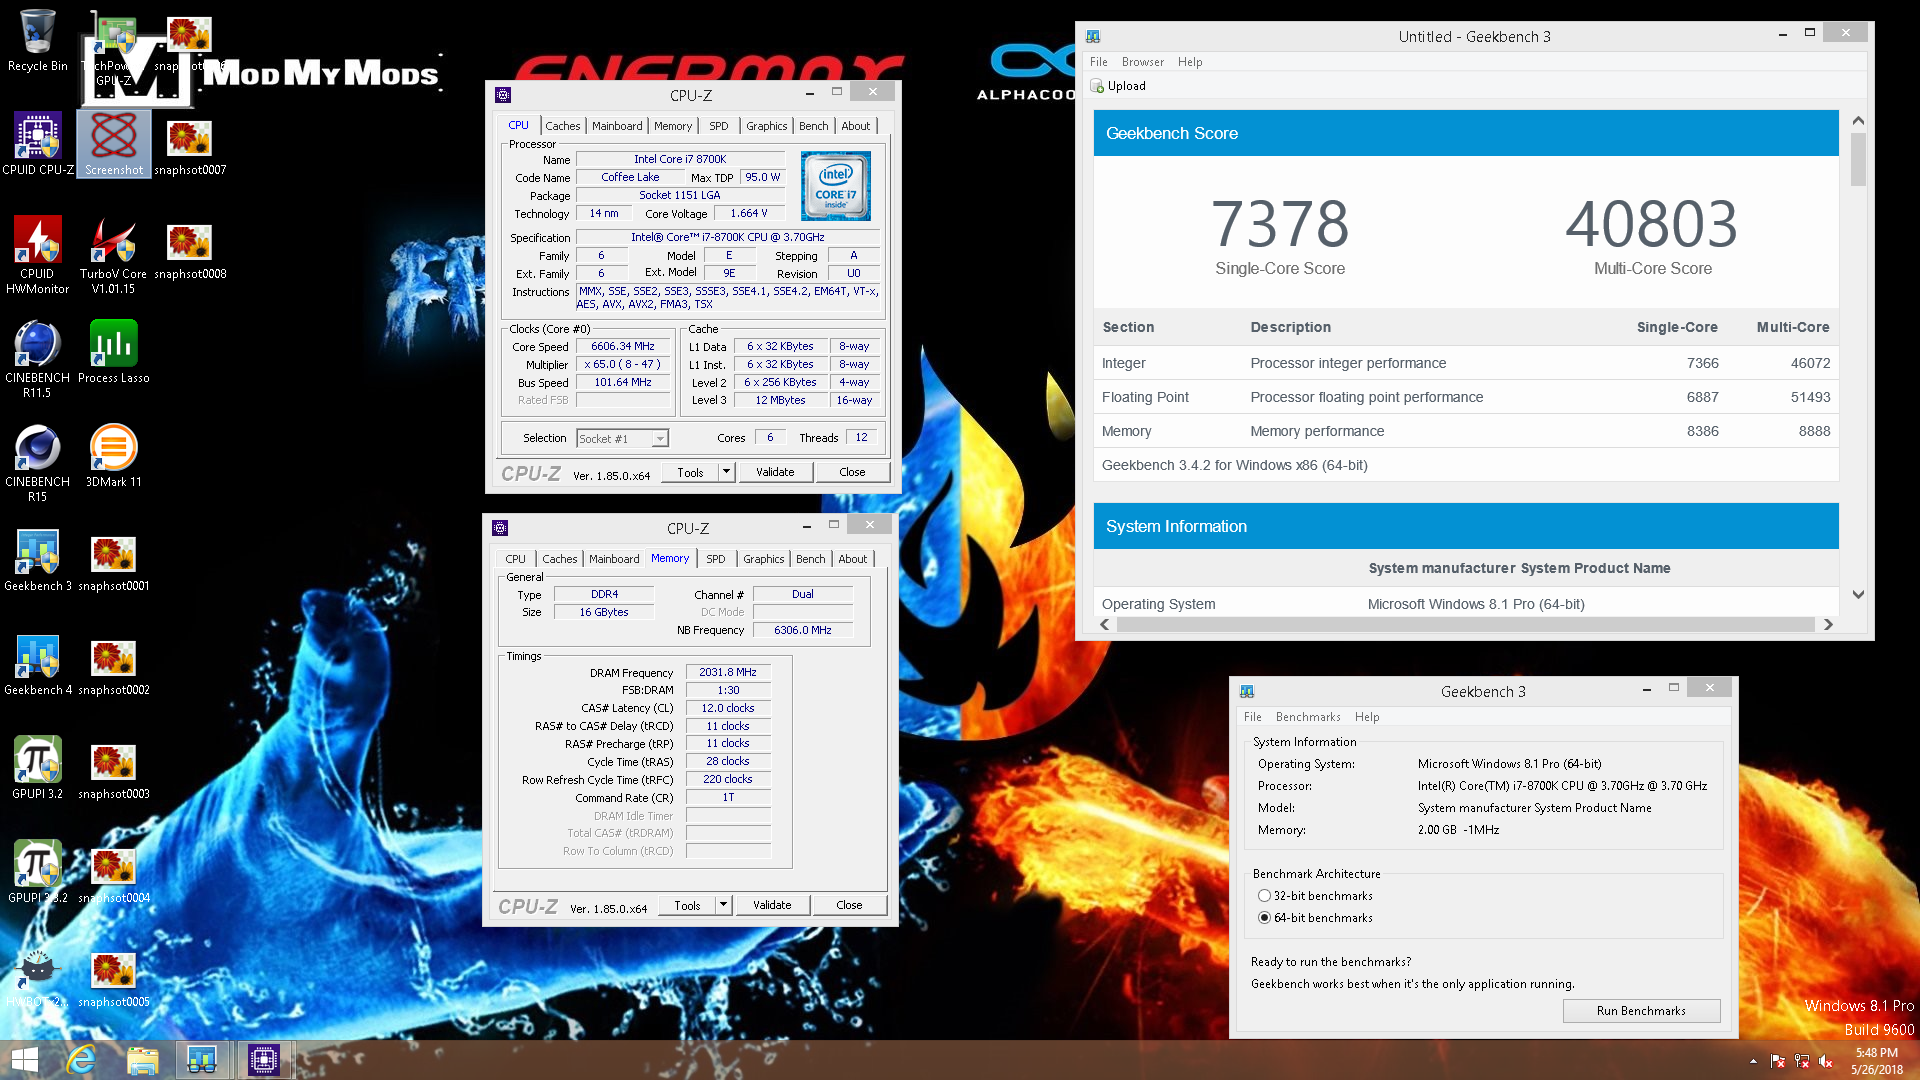1920x1080 pixels.
Task: Open the snaphsot0003 image file
Action: point(113,770)
